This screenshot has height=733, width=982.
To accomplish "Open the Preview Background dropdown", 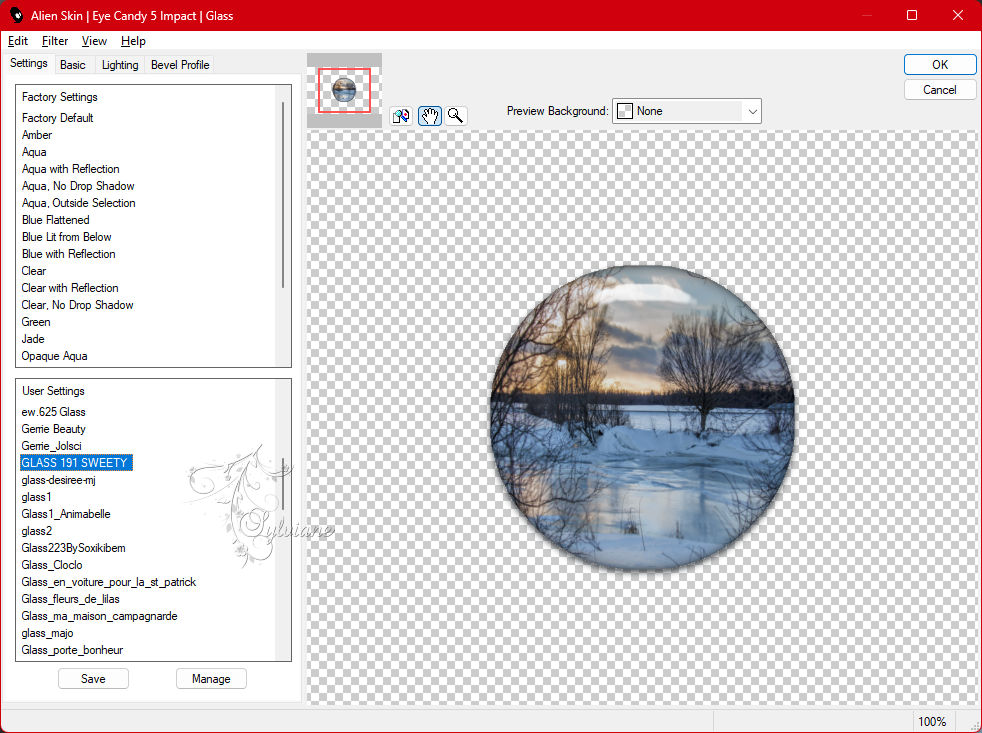I will tap(686, 111).
